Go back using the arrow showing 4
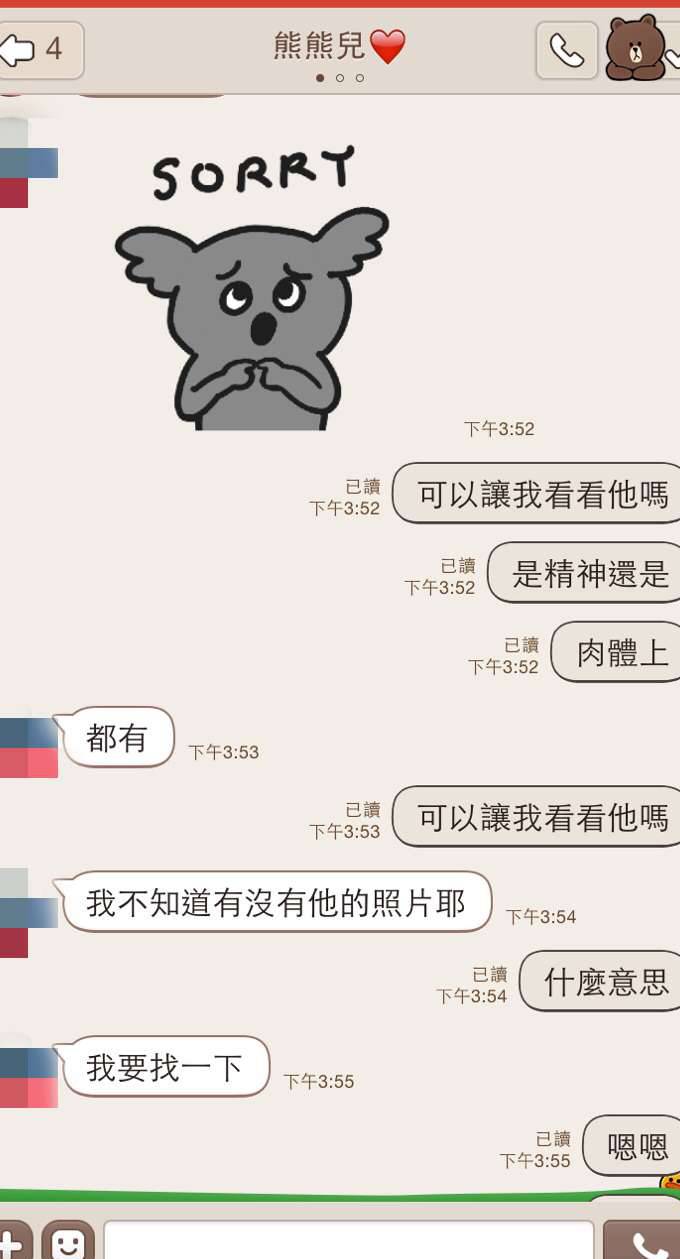The width and height of the screenshot is (680, 1259). [x=40, y=50]
